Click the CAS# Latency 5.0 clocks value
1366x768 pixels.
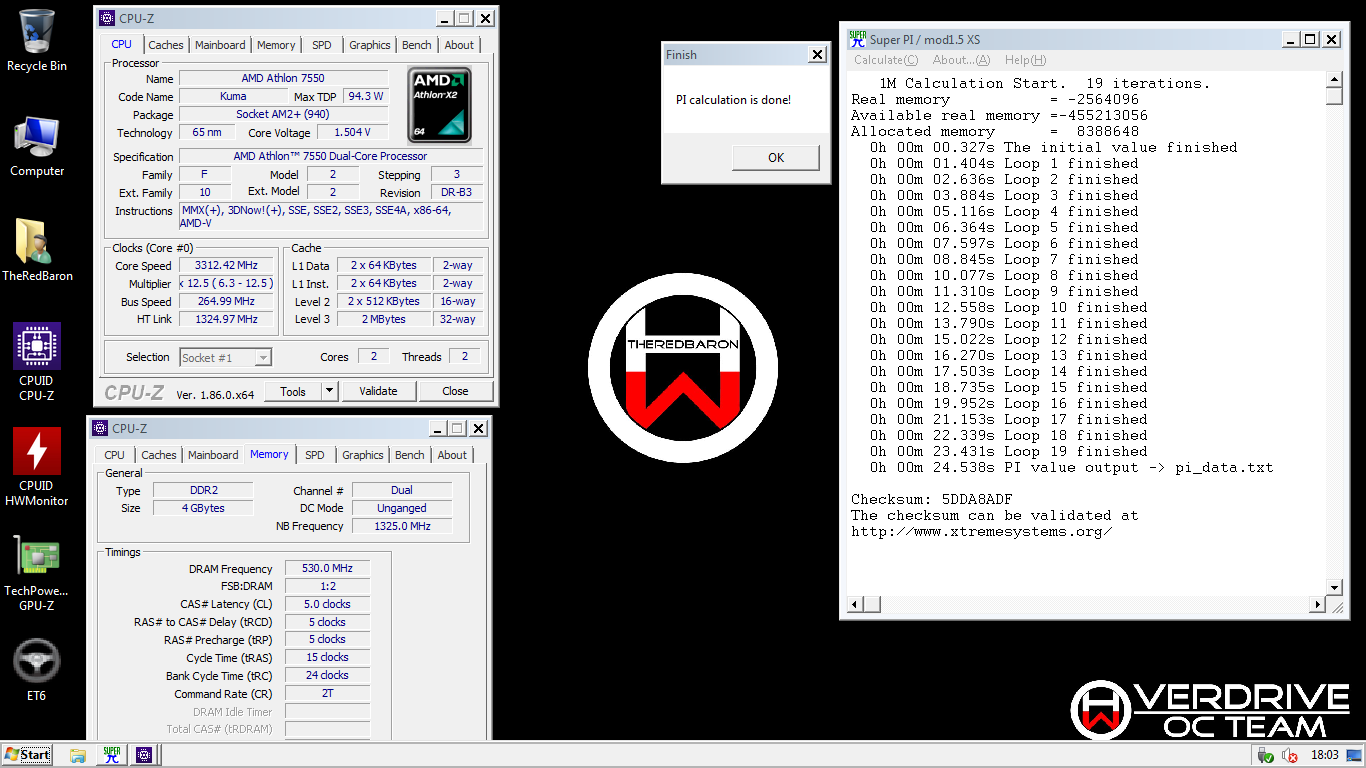(327, 604)
